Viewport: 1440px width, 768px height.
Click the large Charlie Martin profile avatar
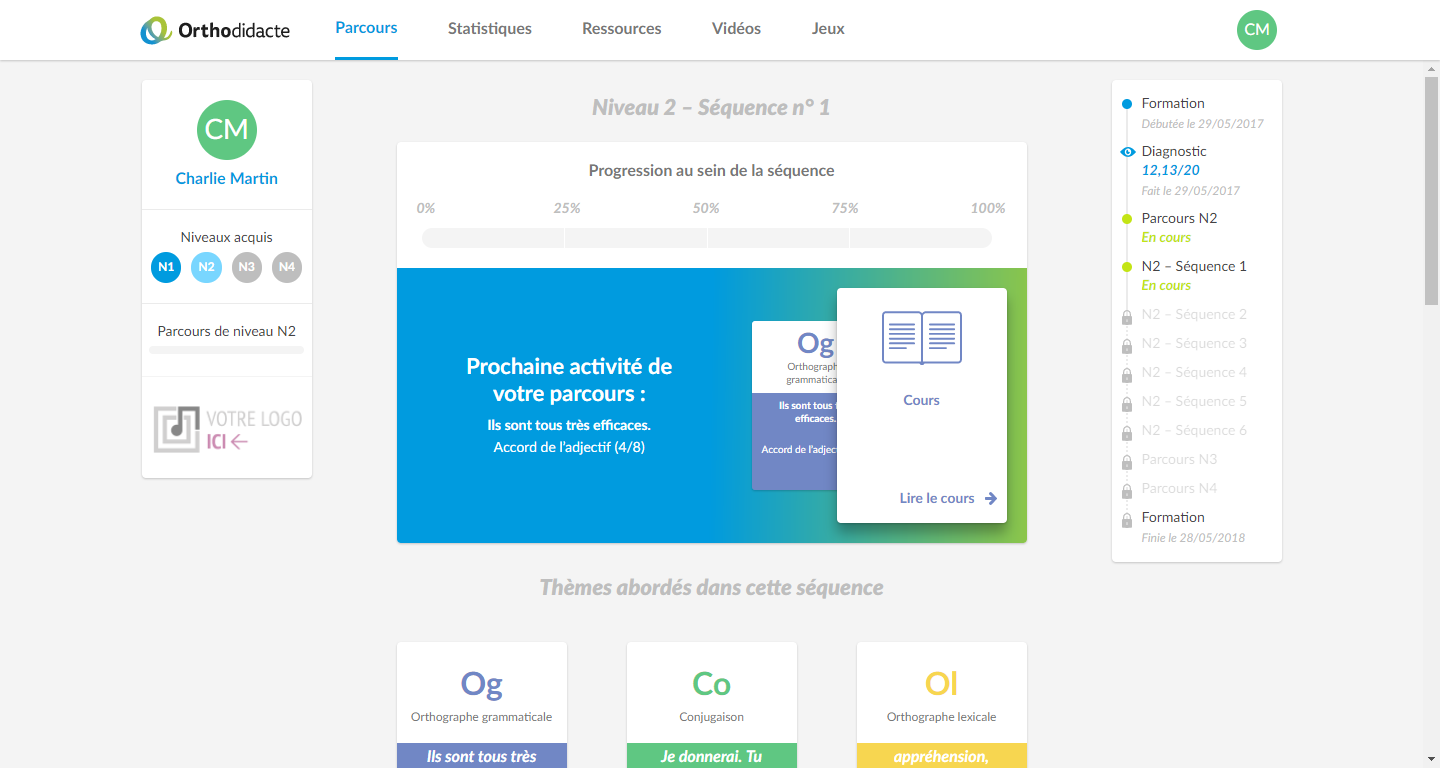(x=227, y=130)
